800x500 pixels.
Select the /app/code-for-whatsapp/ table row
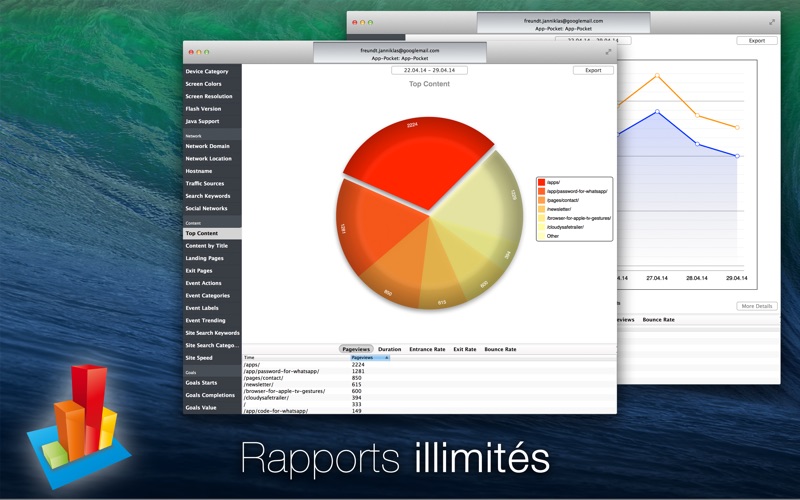[x=429, y=411]
